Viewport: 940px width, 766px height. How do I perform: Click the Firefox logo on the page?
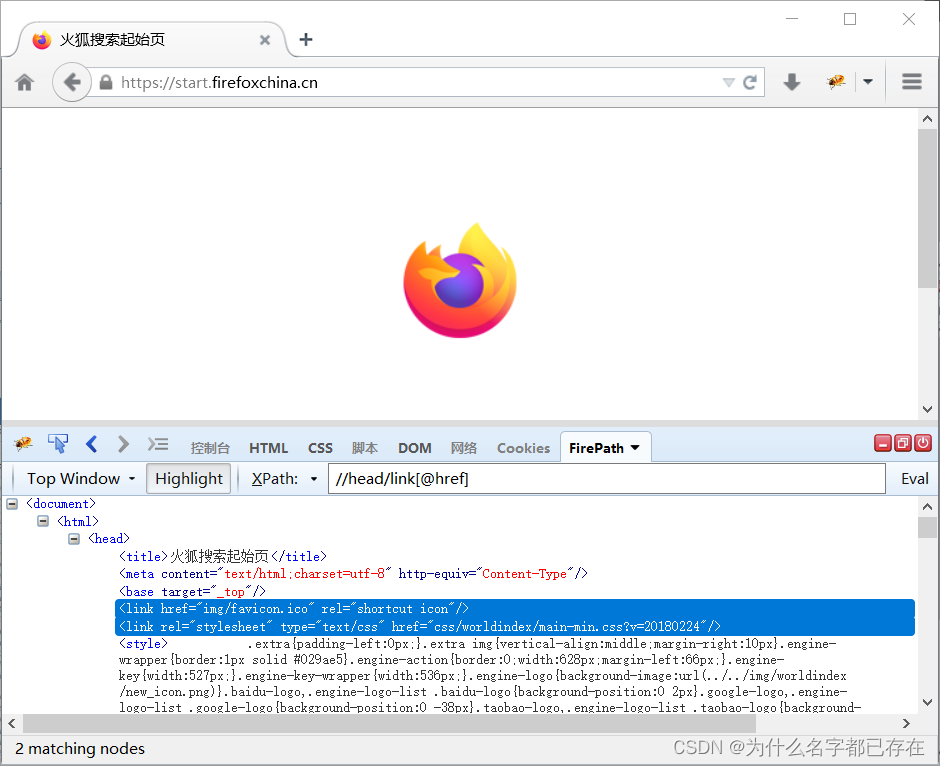coord(460,280)
